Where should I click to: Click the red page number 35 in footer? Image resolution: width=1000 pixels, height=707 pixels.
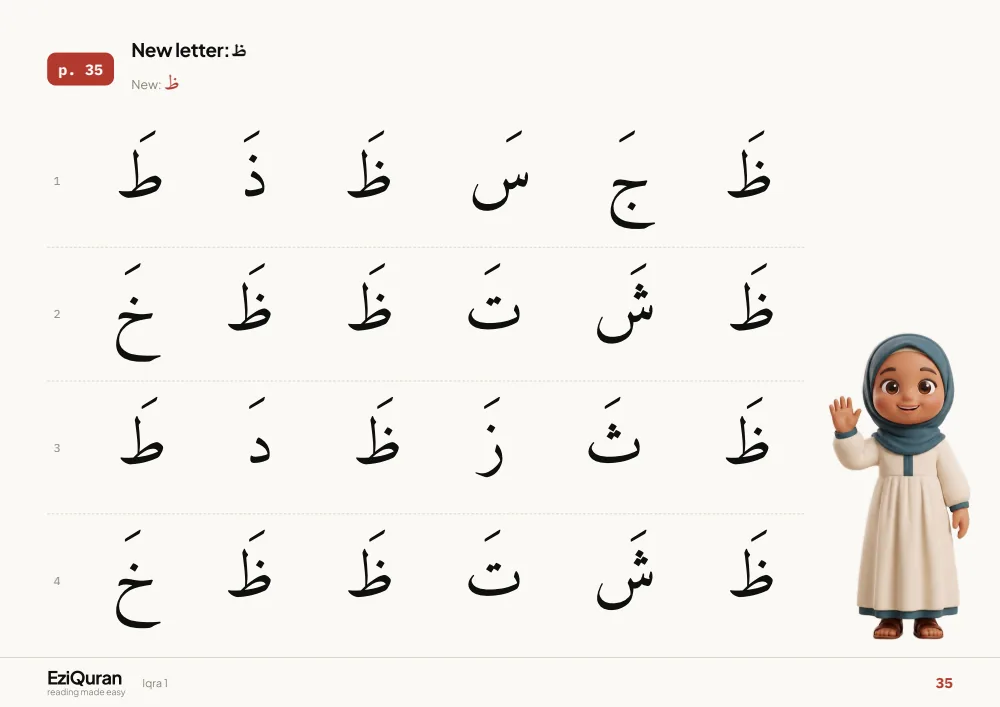tap(944, 683)
